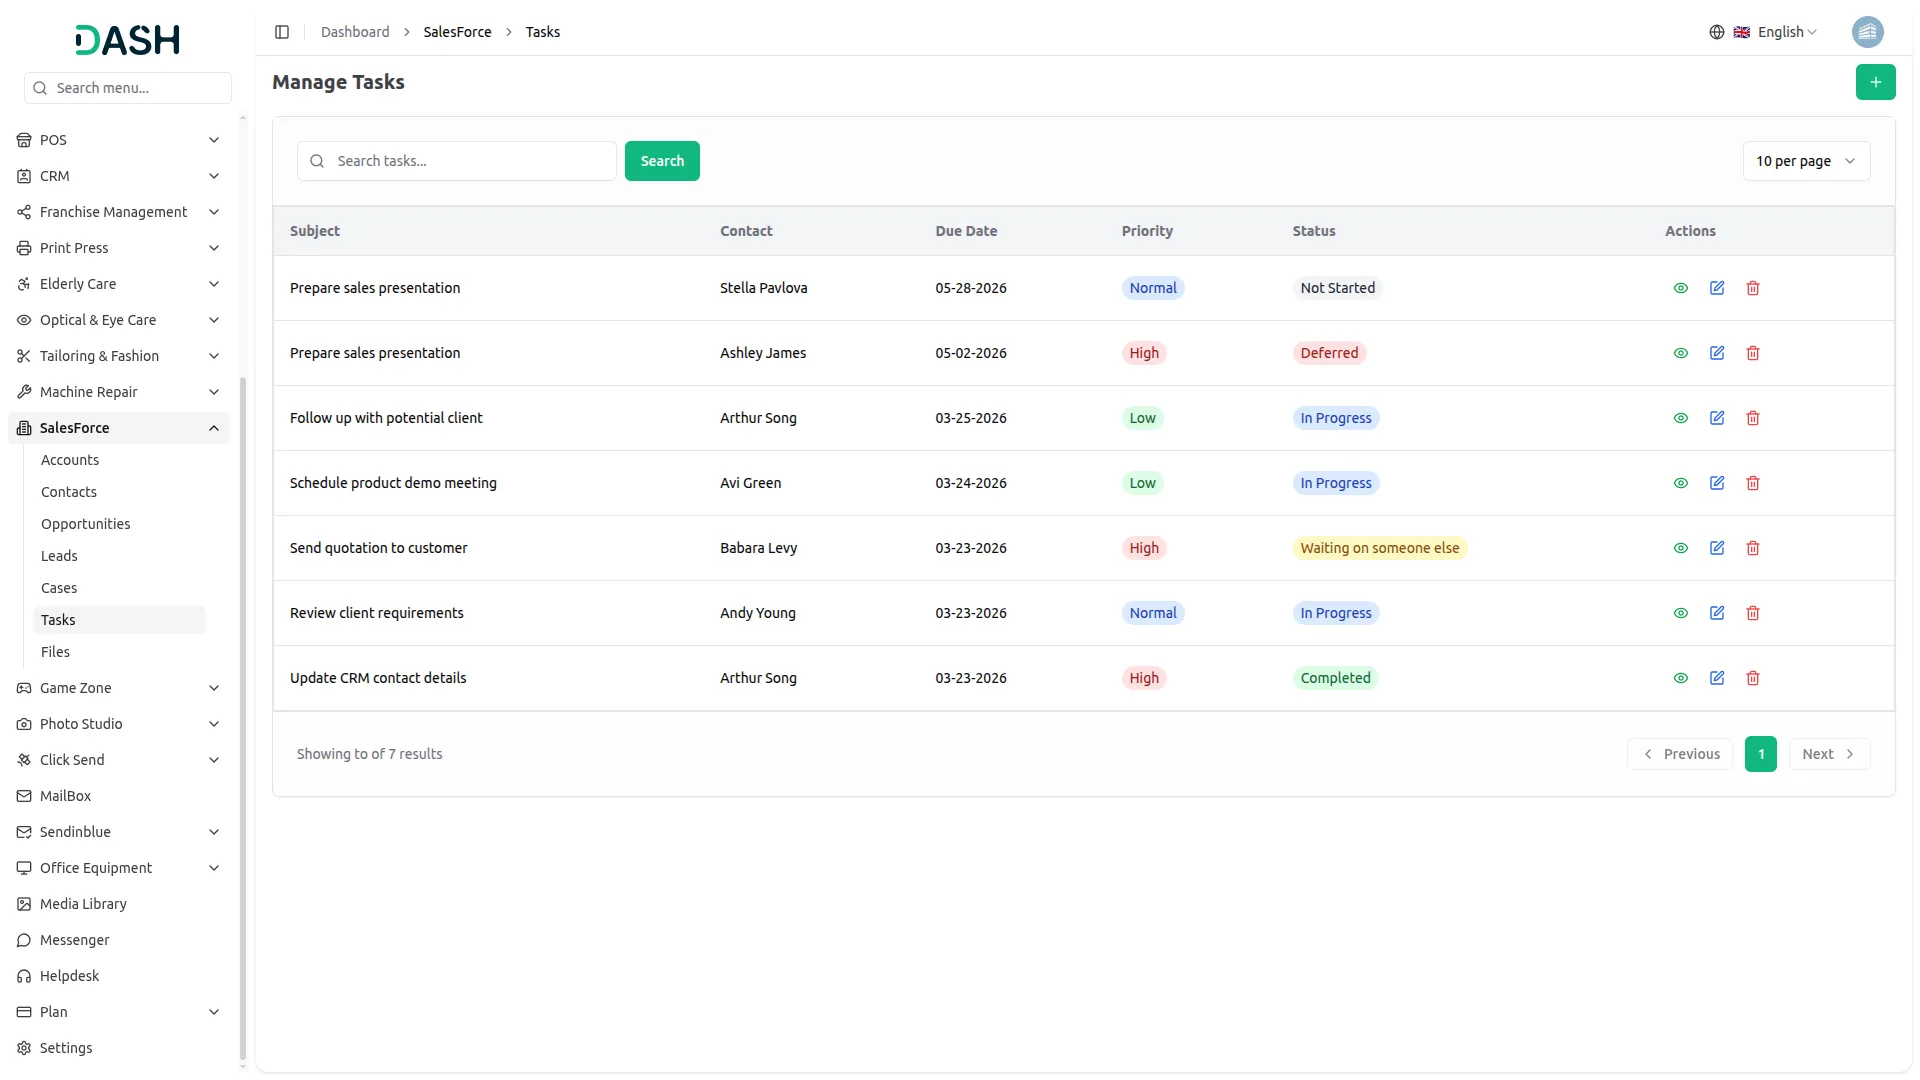Click the globe language icon

tap(1717, 32)
